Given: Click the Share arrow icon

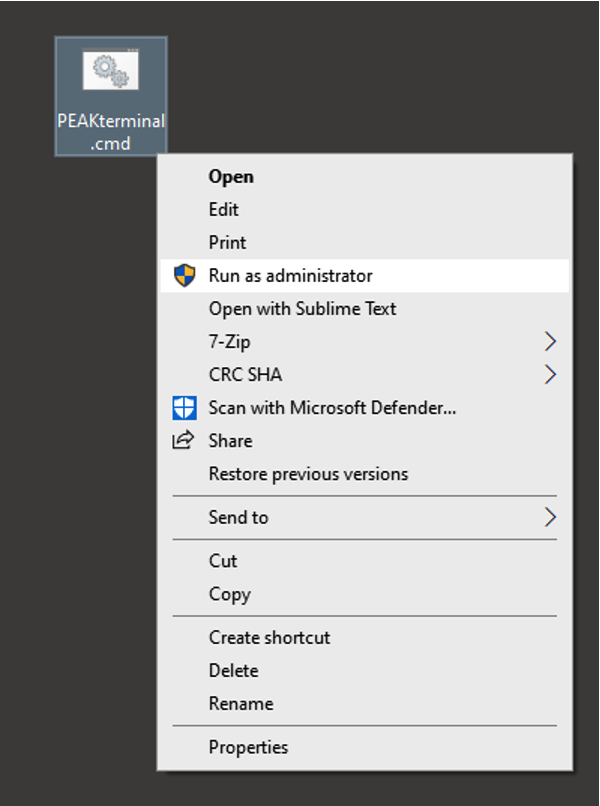Looking at the screenshot, I should point(184,441).
